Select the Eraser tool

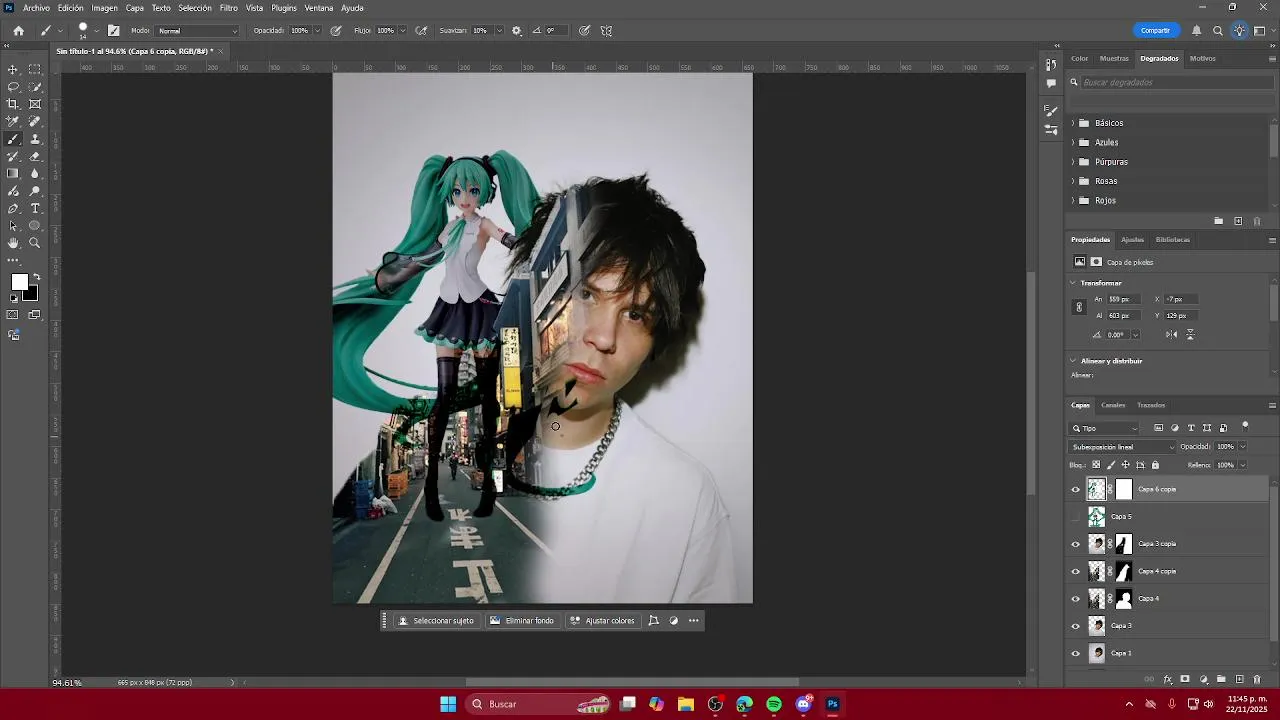pyautogui.click(x=35, y=156)
